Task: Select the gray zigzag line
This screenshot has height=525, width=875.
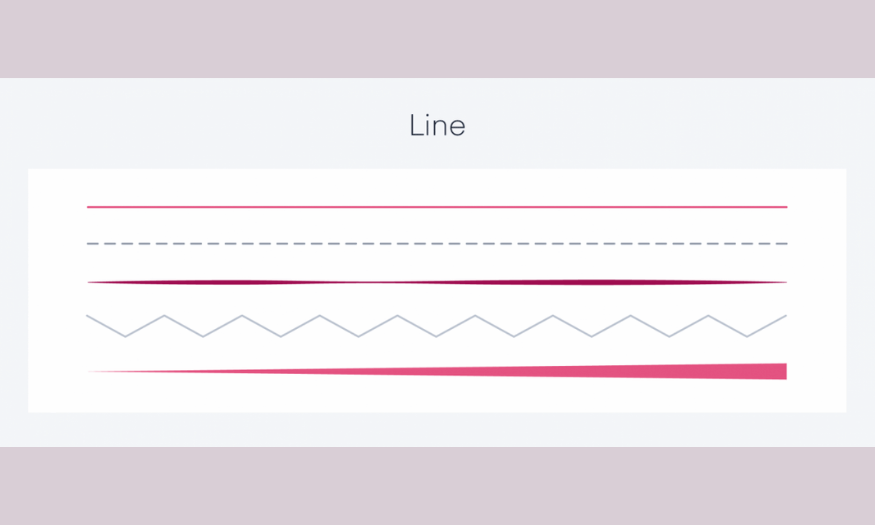Action: [x=436, y=326]
